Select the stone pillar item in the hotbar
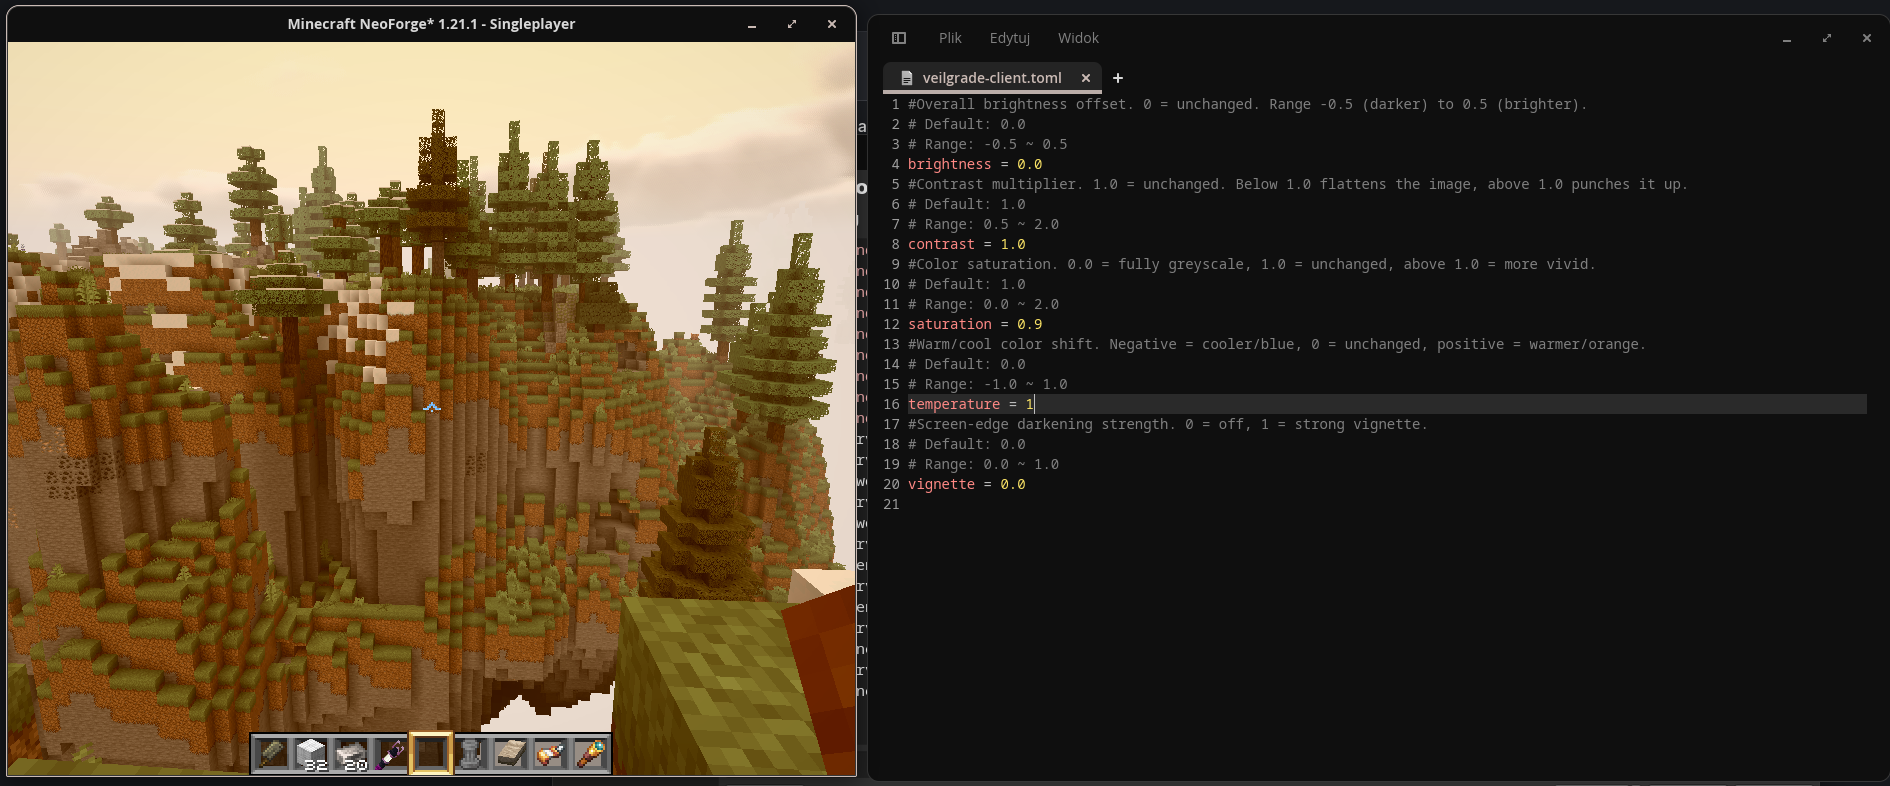The height and width of the screenshot is (786, 1890). click(471, 753)
